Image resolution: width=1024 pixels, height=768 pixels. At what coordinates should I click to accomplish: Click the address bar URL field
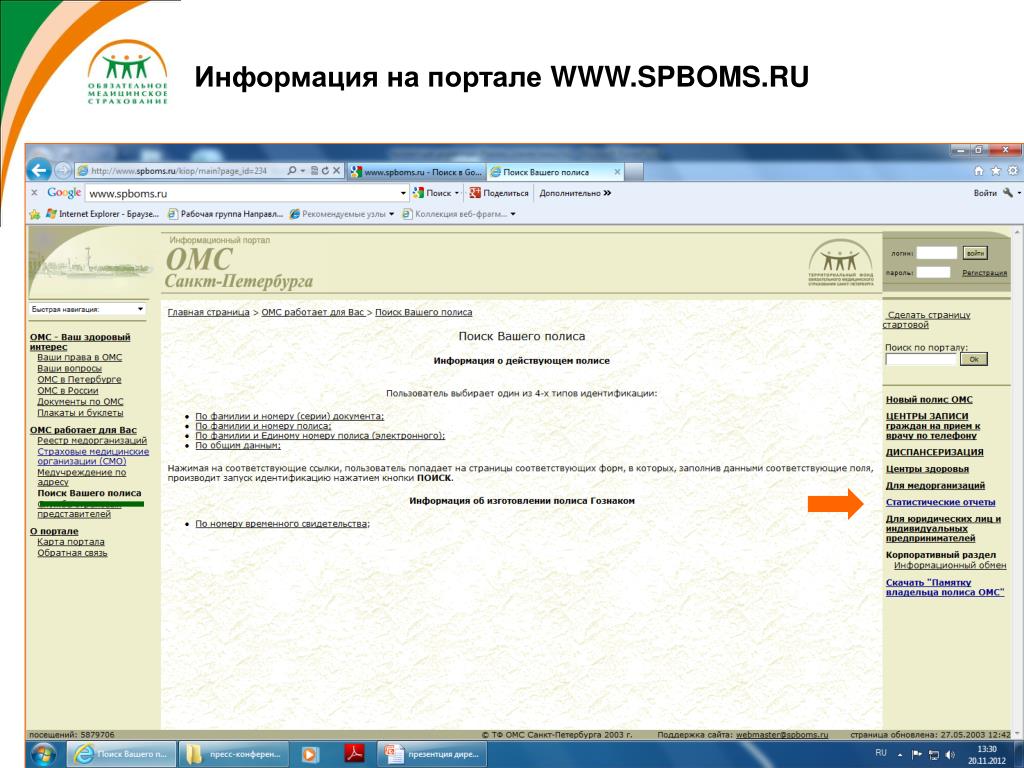pyautogui.click(x=180, y=171)
